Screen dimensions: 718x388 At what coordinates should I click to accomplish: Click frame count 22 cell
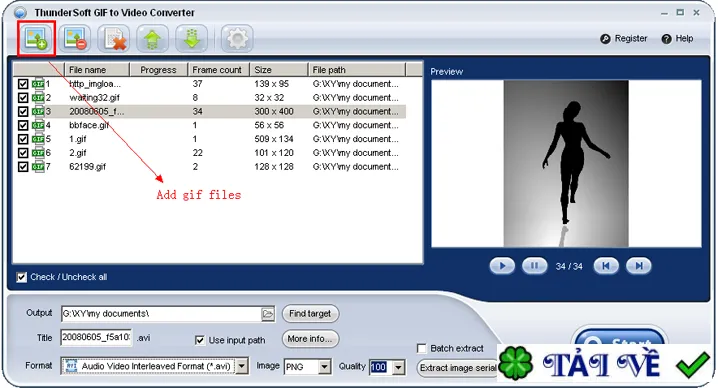pos(197,153)
